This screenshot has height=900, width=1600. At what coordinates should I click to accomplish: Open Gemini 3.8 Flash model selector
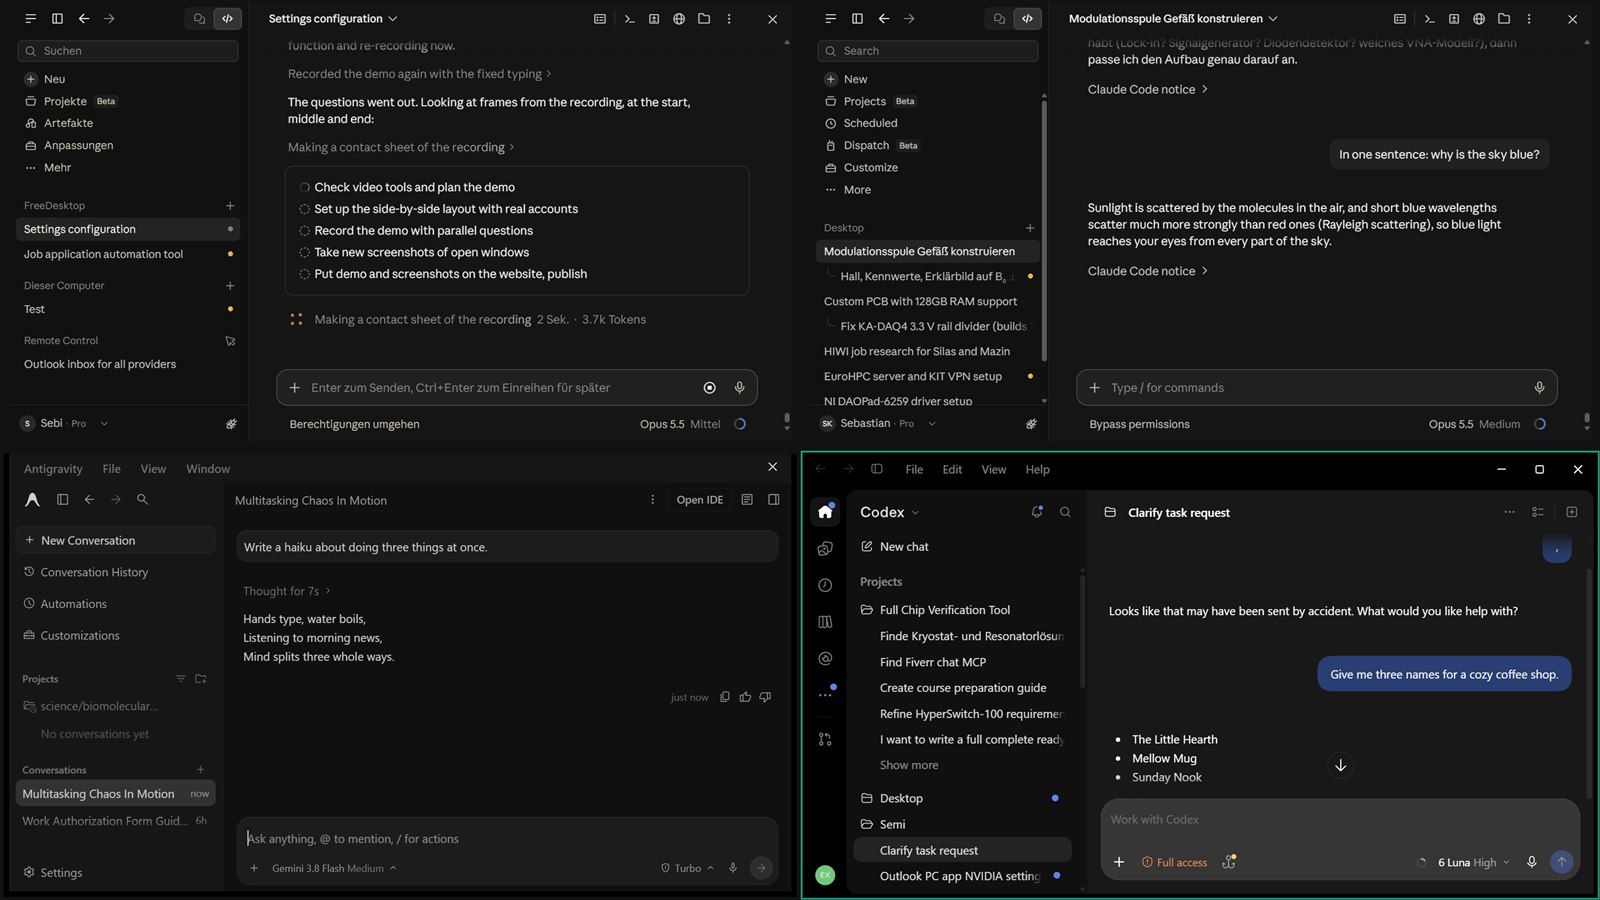point(334,868)
